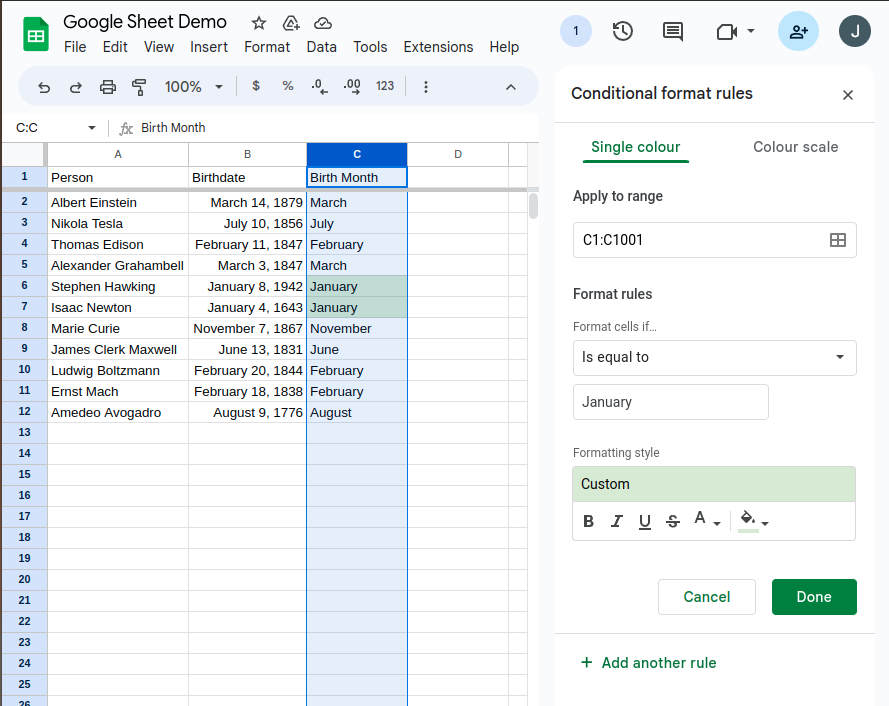Open the version history clock icon
The width and height of the screenshot is (889, 706).
623,31
